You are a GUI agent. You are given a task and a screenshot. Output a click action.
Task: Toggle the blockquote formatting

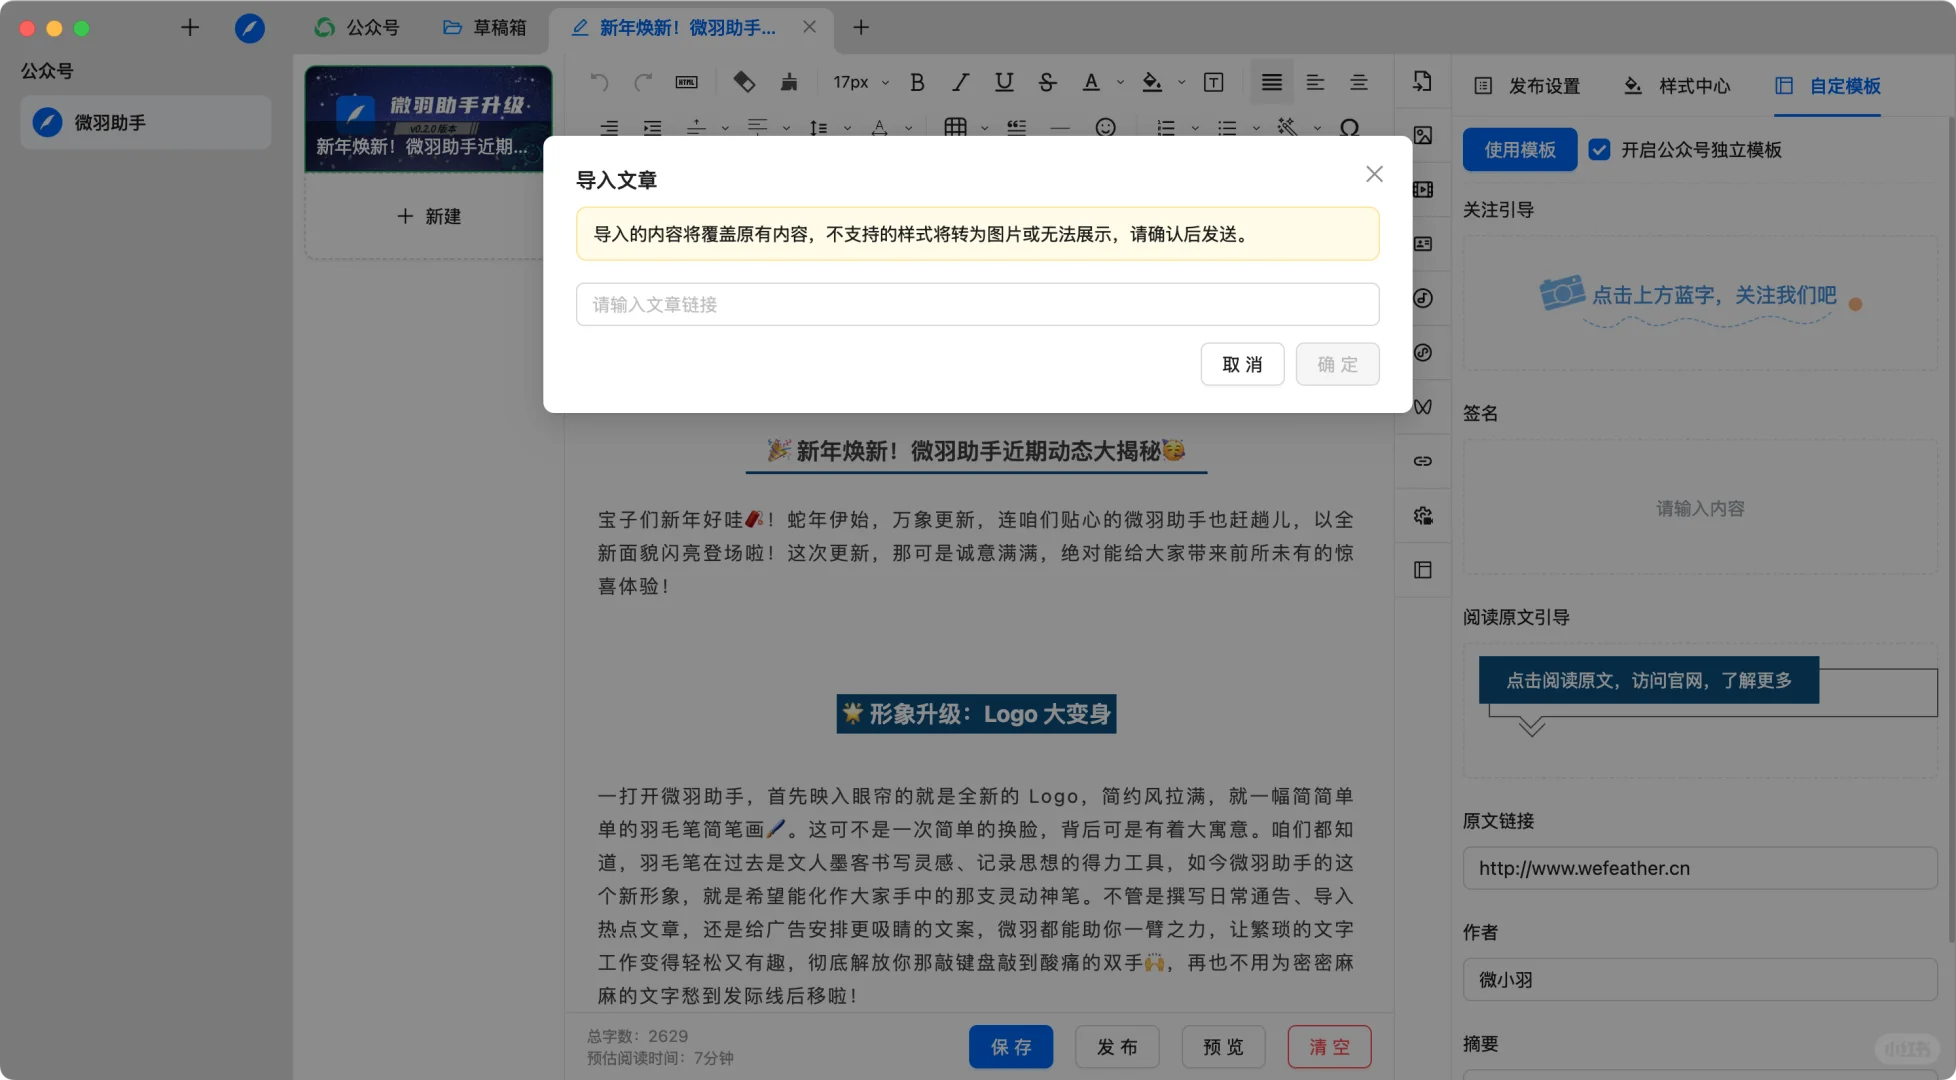1015,128
